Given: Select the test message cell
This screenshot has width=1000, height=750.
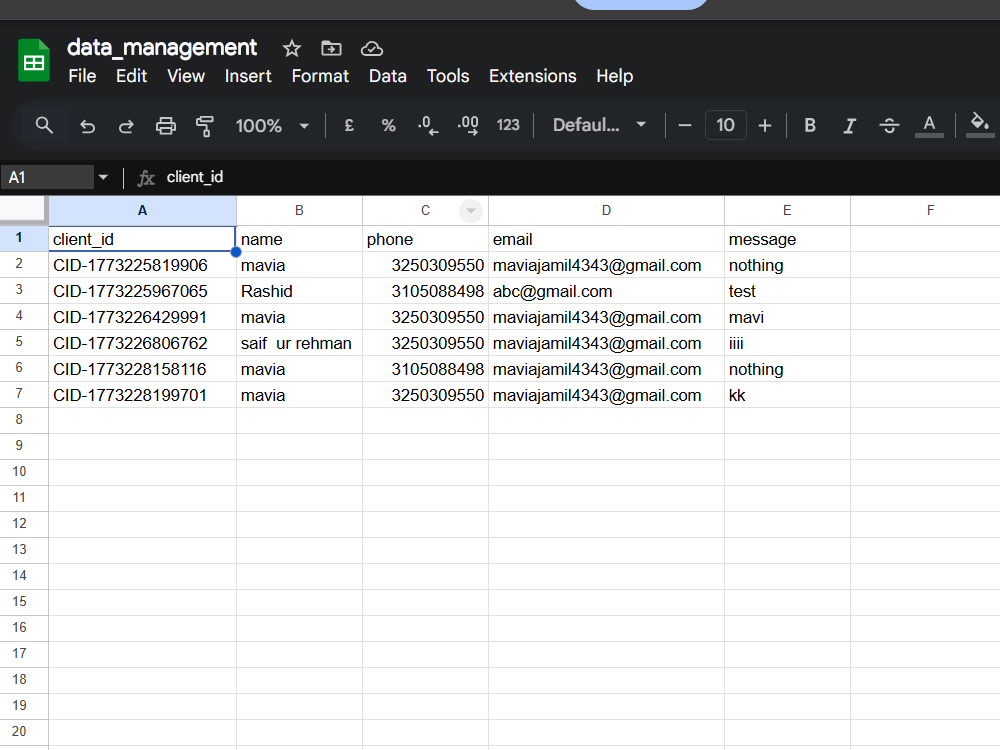Looking at the screenshot, I should coord(787,291).
